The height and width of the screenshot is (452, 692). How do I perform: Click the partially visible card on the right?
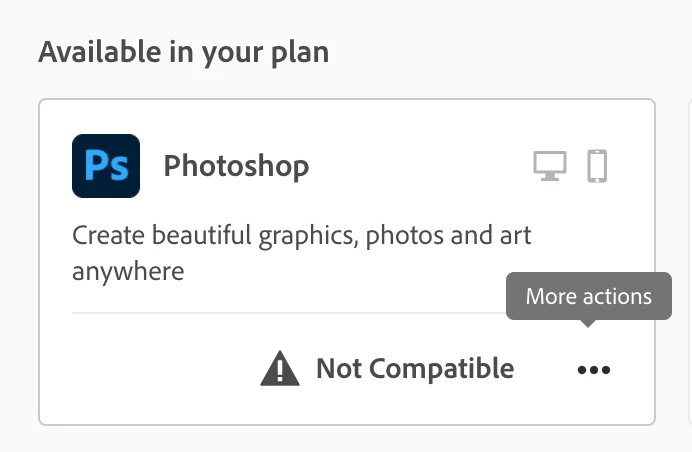(x=689, y=262)
